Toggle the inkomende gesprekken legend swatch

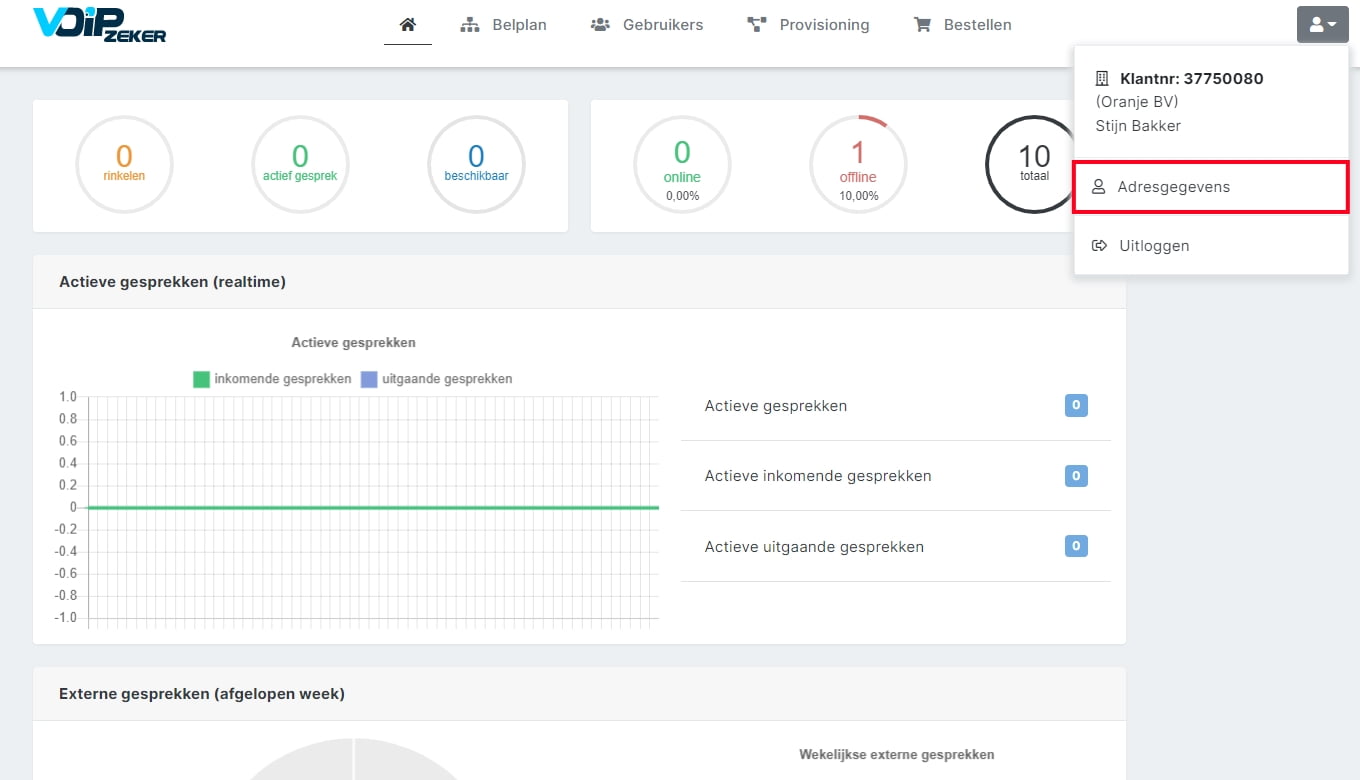tap(201, 379)
